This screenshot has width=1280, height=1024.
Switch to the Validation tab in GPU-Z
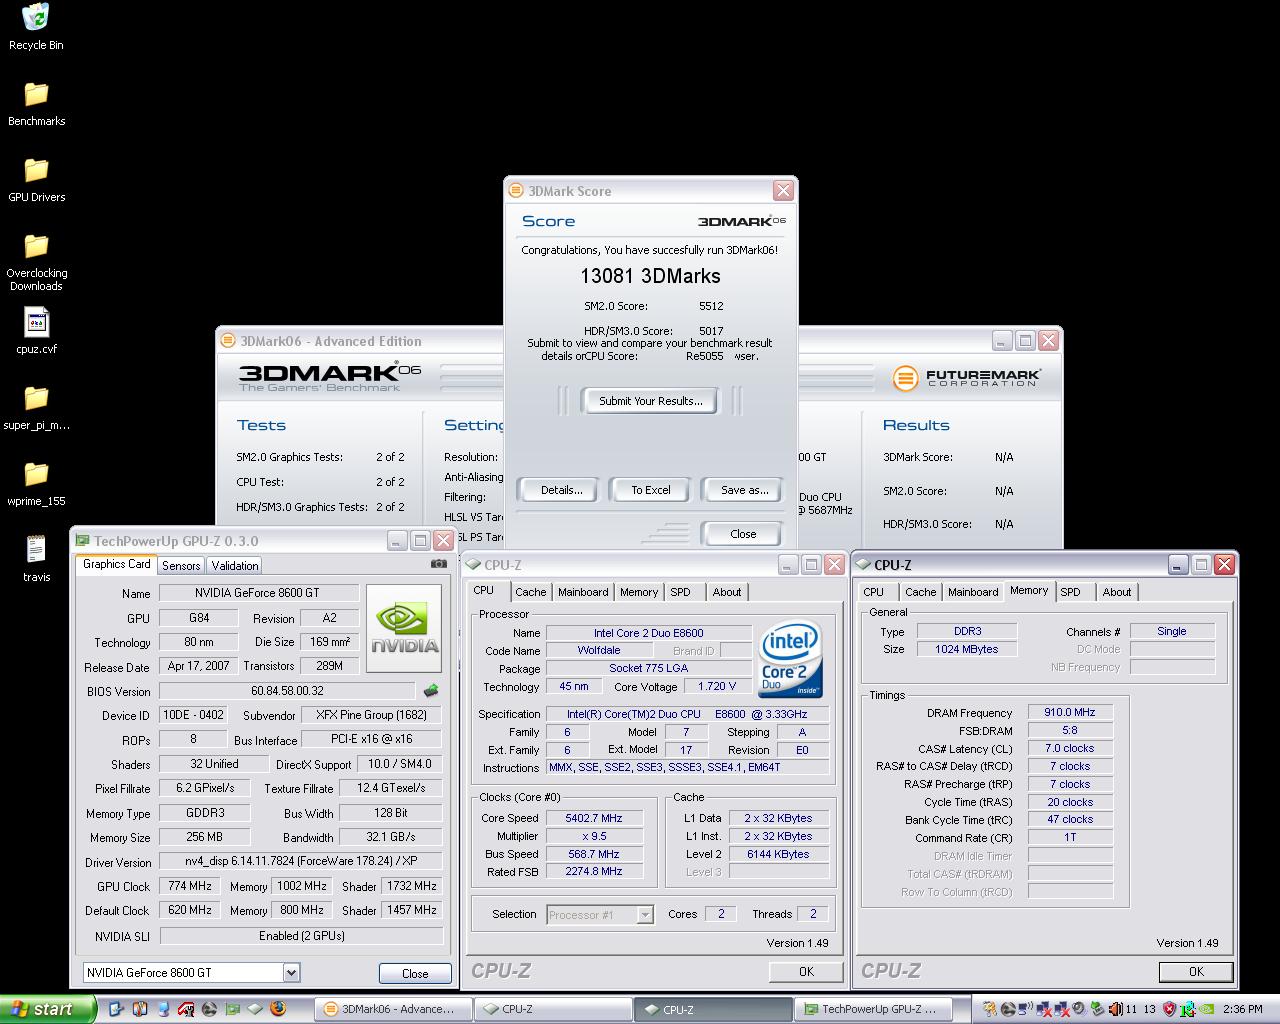(235, 565)
